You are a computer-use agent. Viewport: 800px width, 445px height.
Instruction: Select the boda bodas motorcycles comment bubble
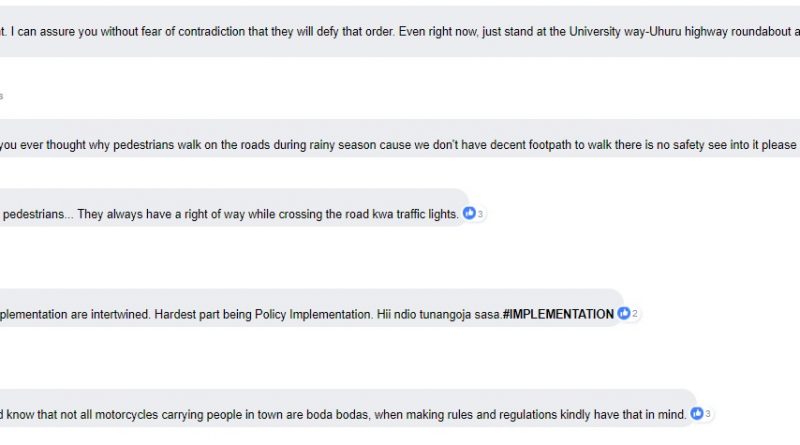pos(348,408)
